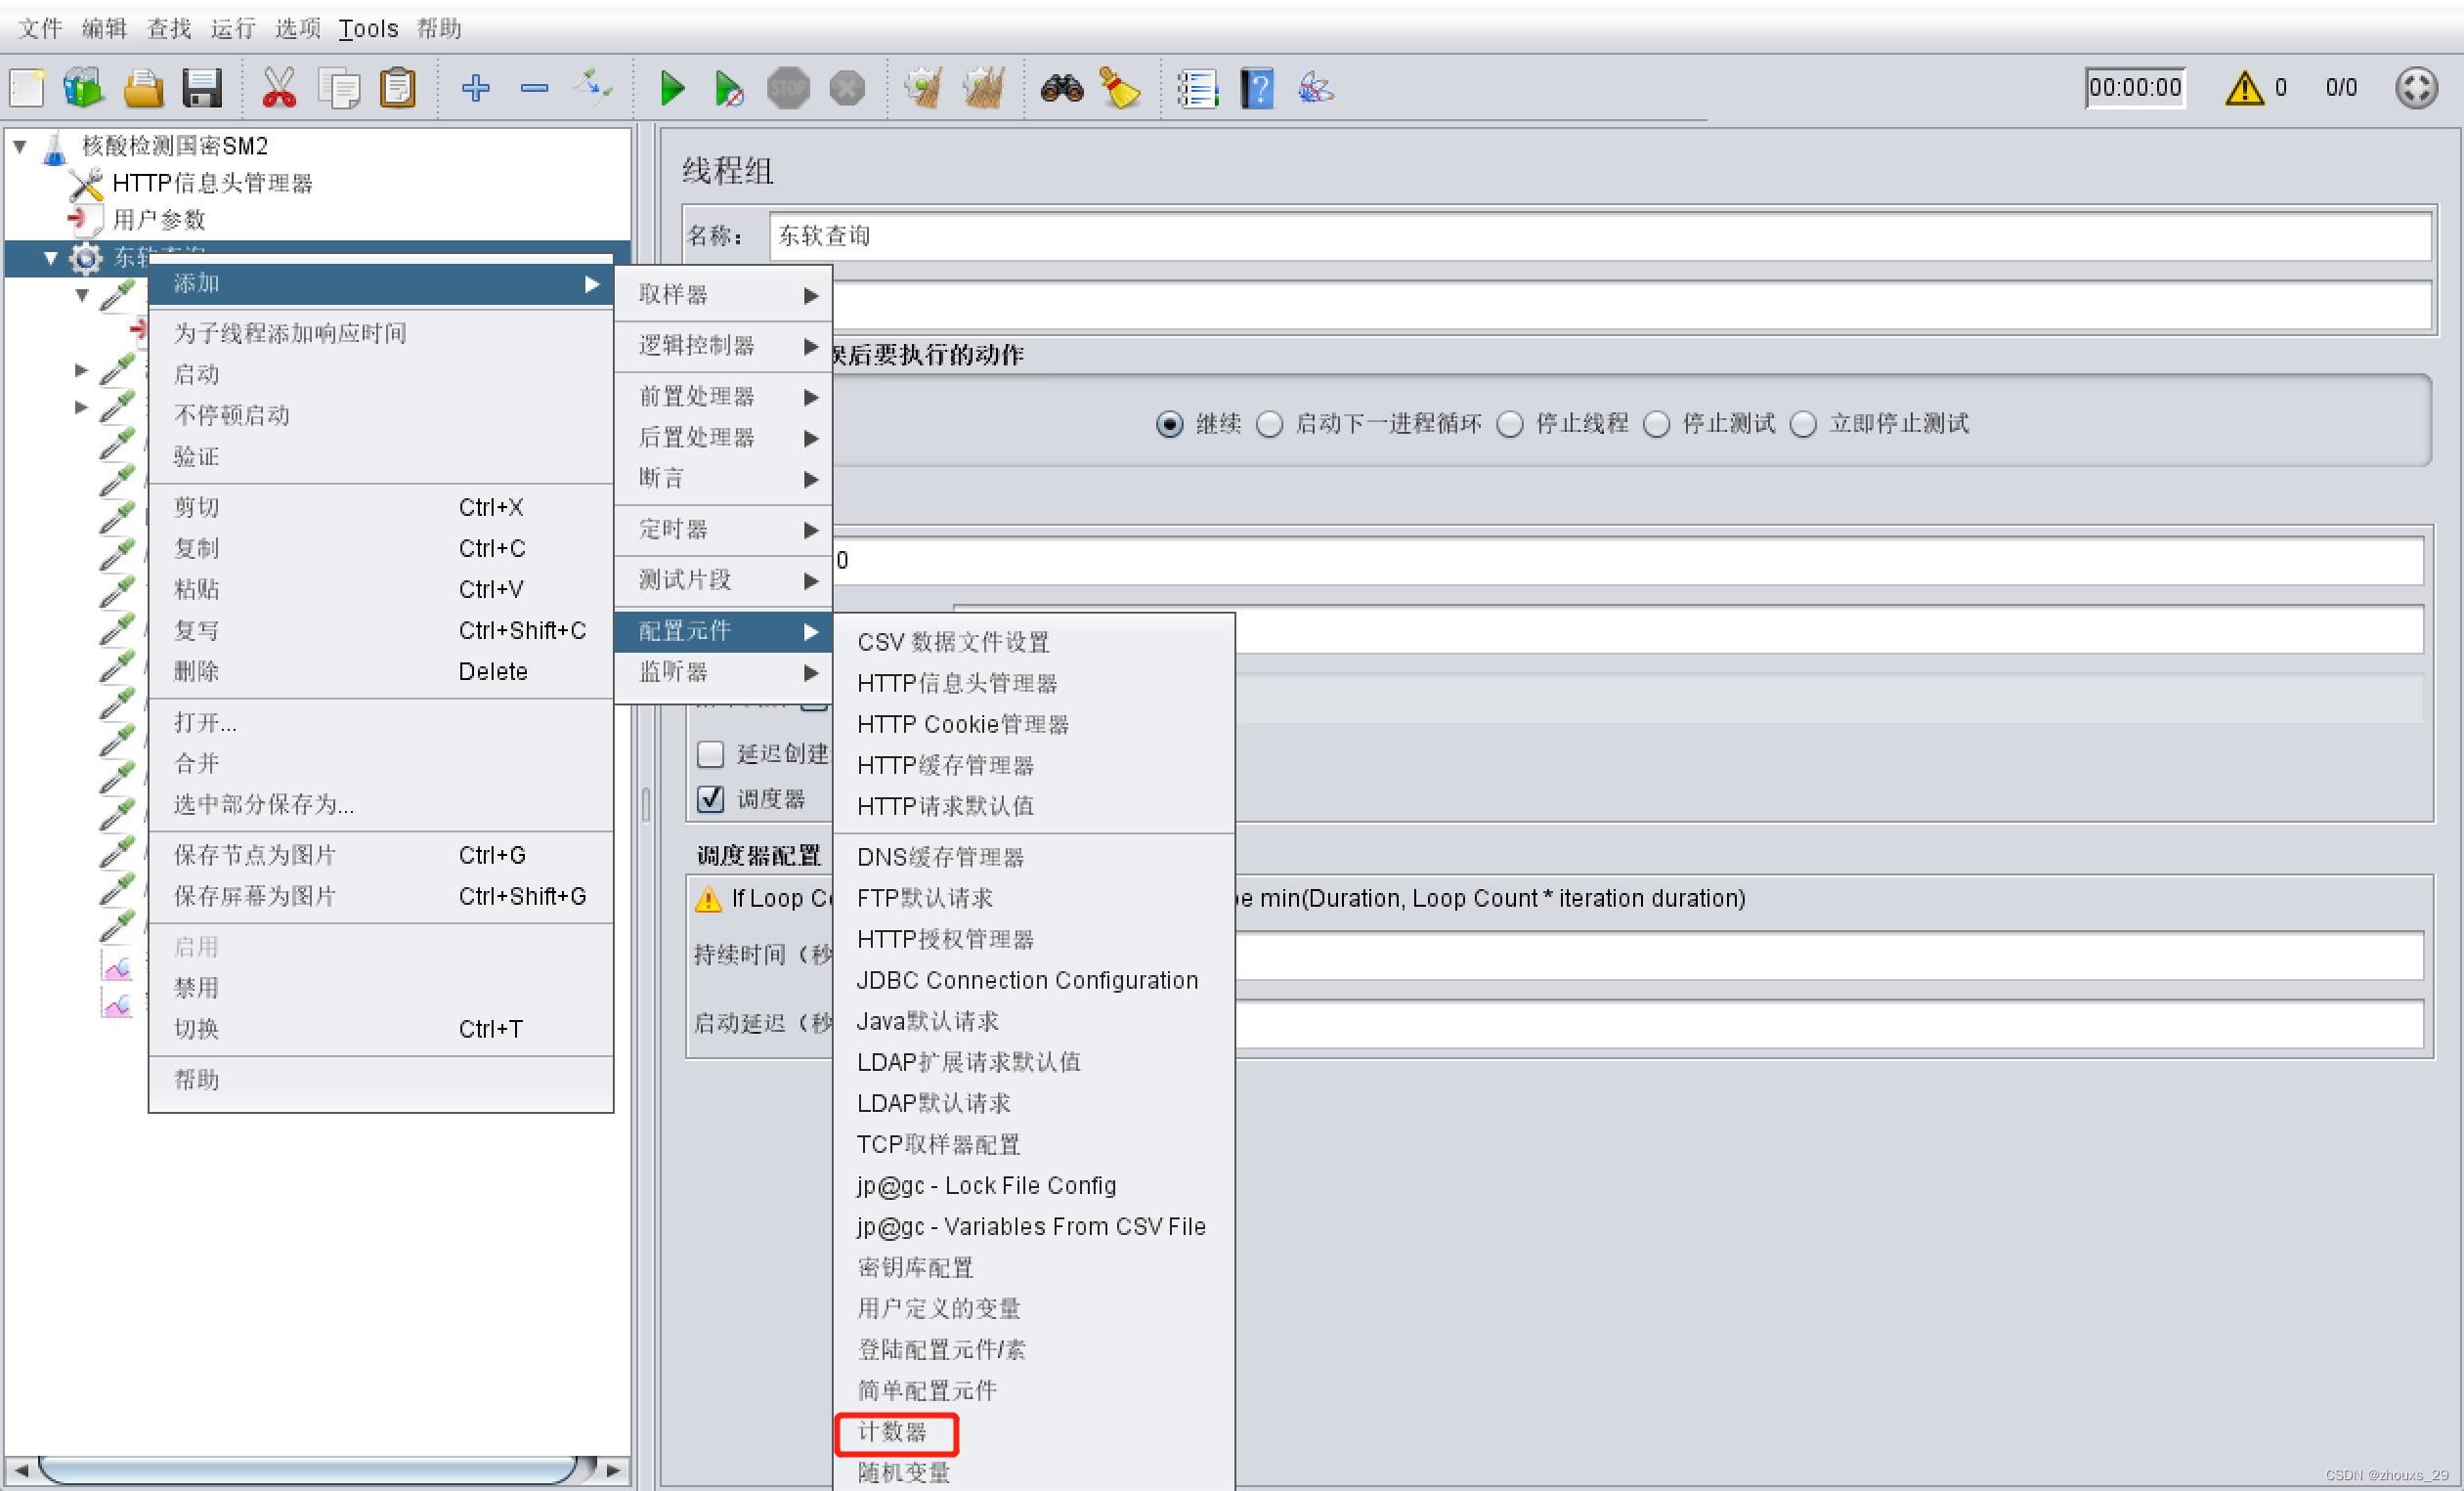Expand 定时器 submenu
The image size is (2464, 1491).
click(724, 529)
